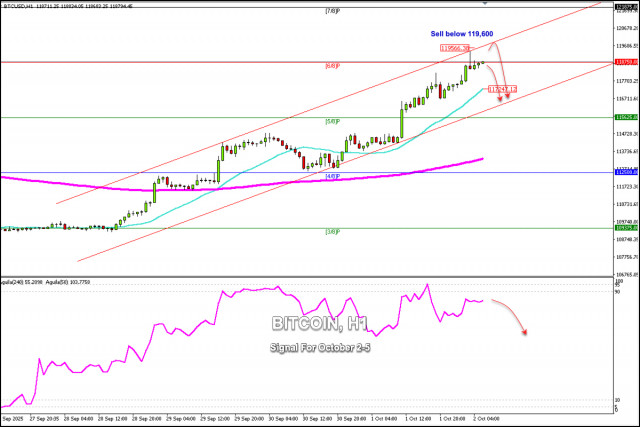Click the BTCUSD,H1 symbol title text
The image size is (640, 427).
[18, 6]
